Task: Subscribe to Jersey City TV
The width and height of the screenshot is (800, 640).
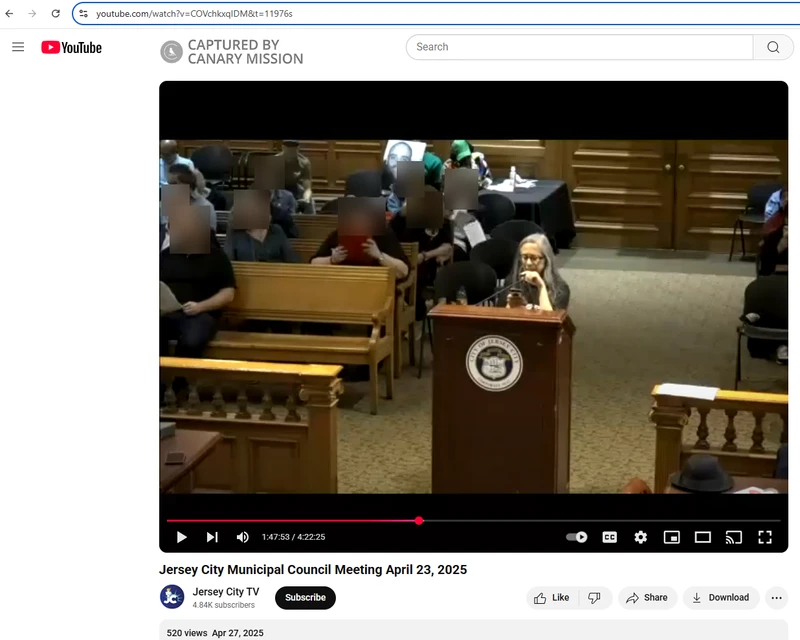Action: (x=305, y=598)
